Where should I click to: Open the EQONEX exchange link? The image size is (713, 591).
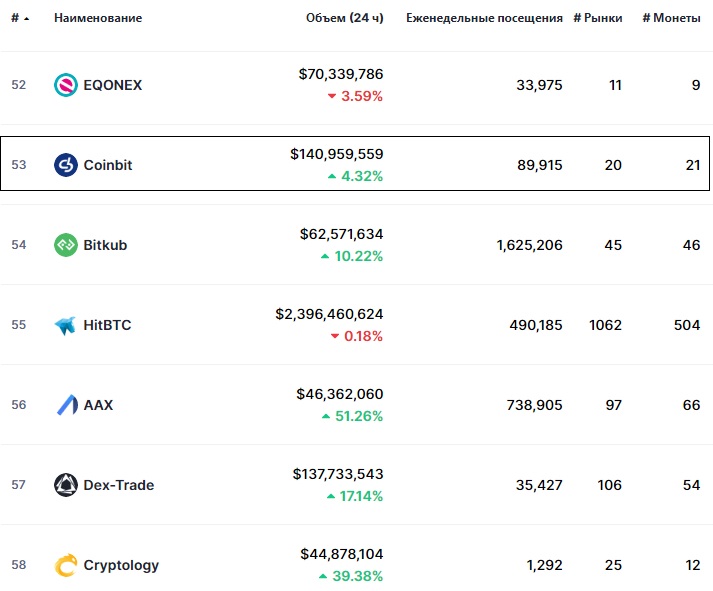pyautogui.click(x=113, y=85)
